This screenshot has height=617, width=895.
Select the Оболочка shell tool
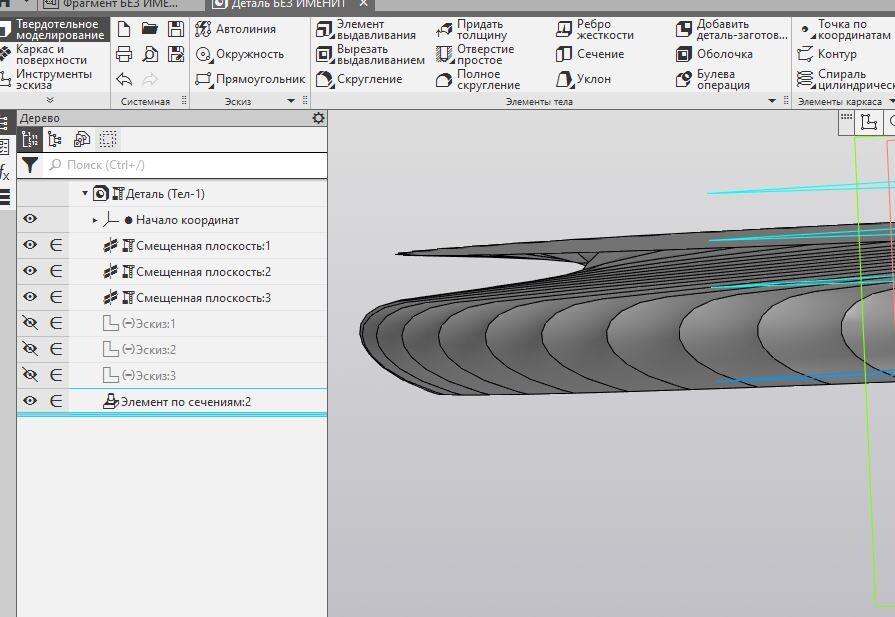tap(715, 54)
